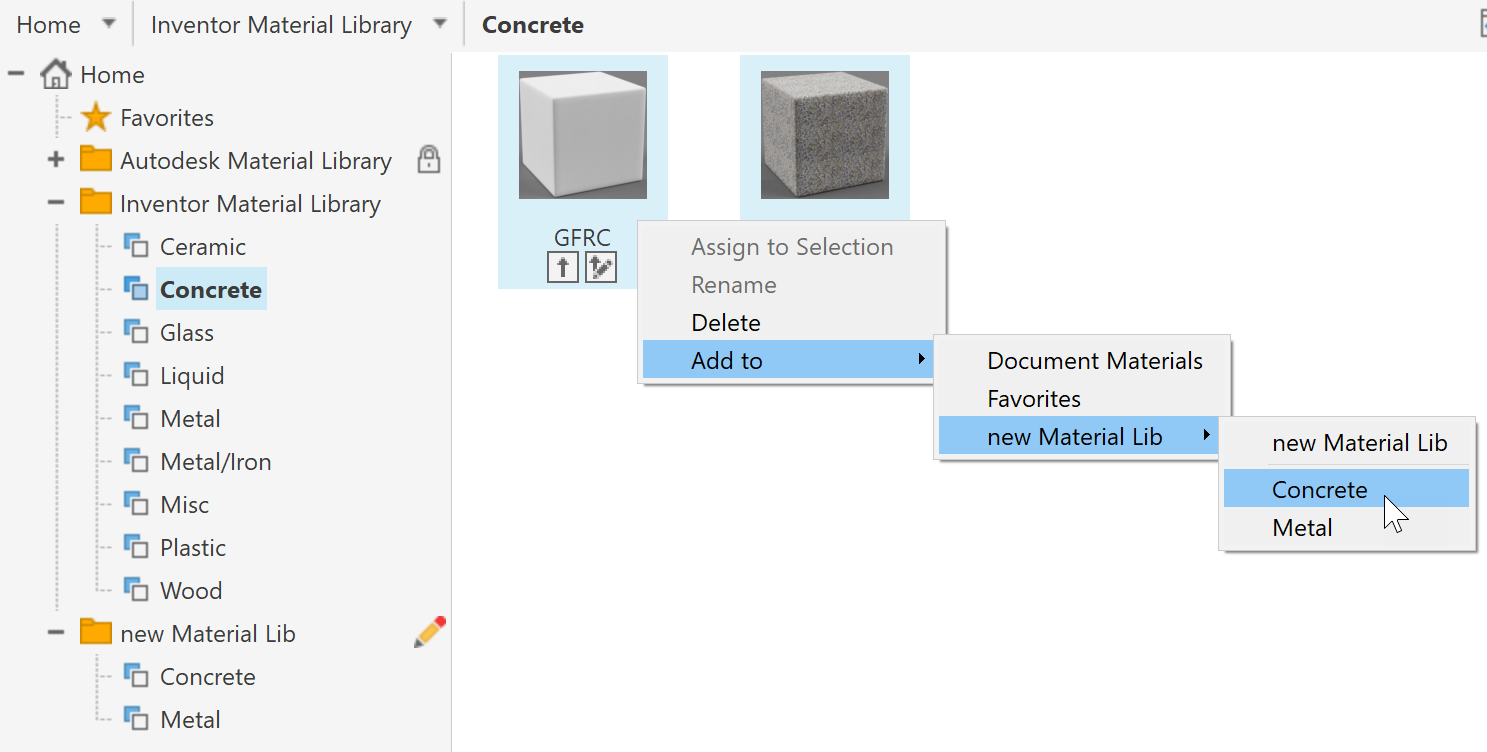Click the Favorites star icon in the tree
Image resolution: width=1487 pixels, height=752 pixels.
(96, 118)
